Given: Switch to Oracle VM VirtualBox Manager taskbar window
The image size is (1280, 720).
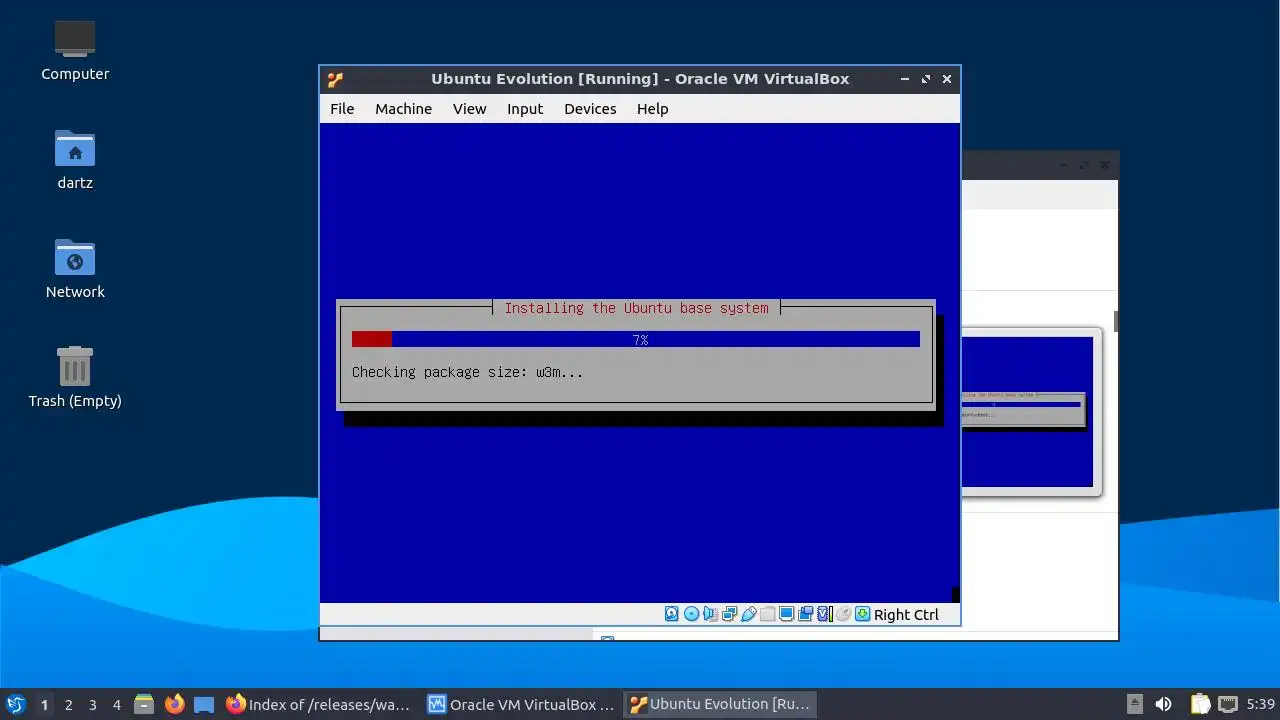Looking at the screenshot, I should [521, 704].
